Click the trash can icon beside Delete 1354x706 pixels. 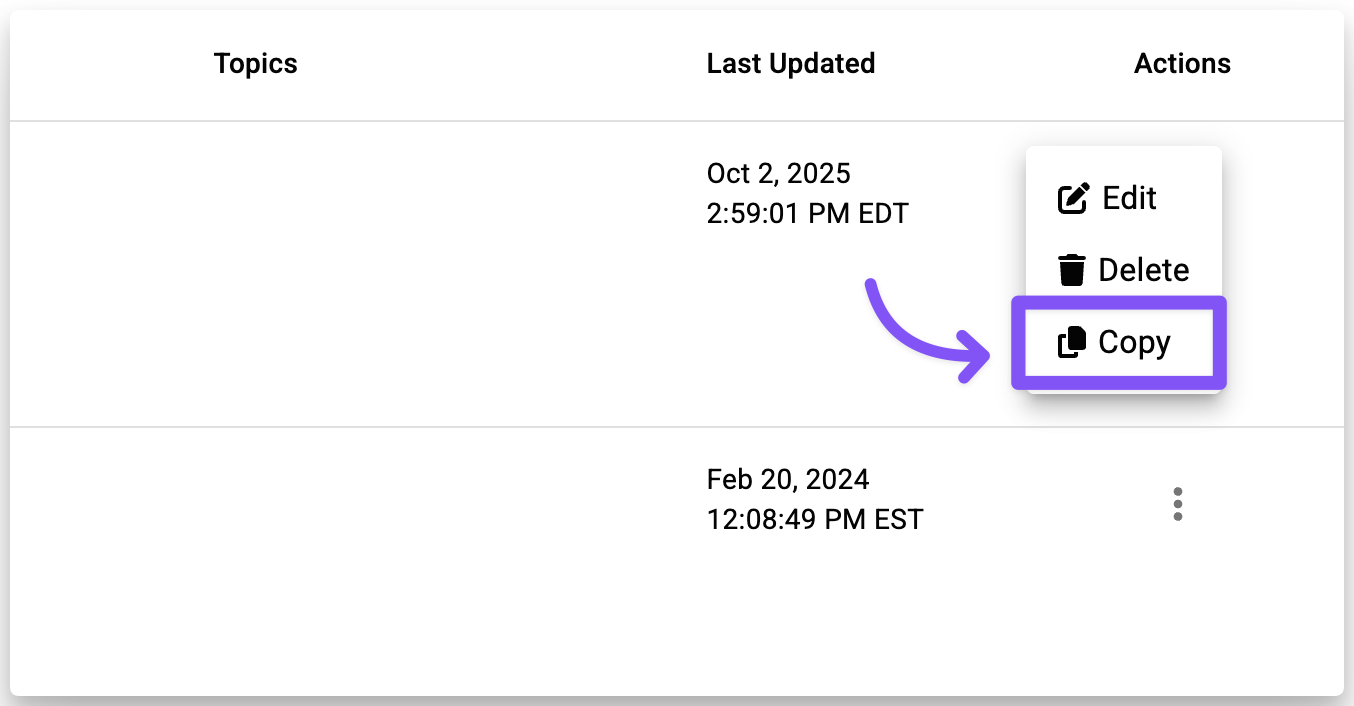coord(1072,270)
